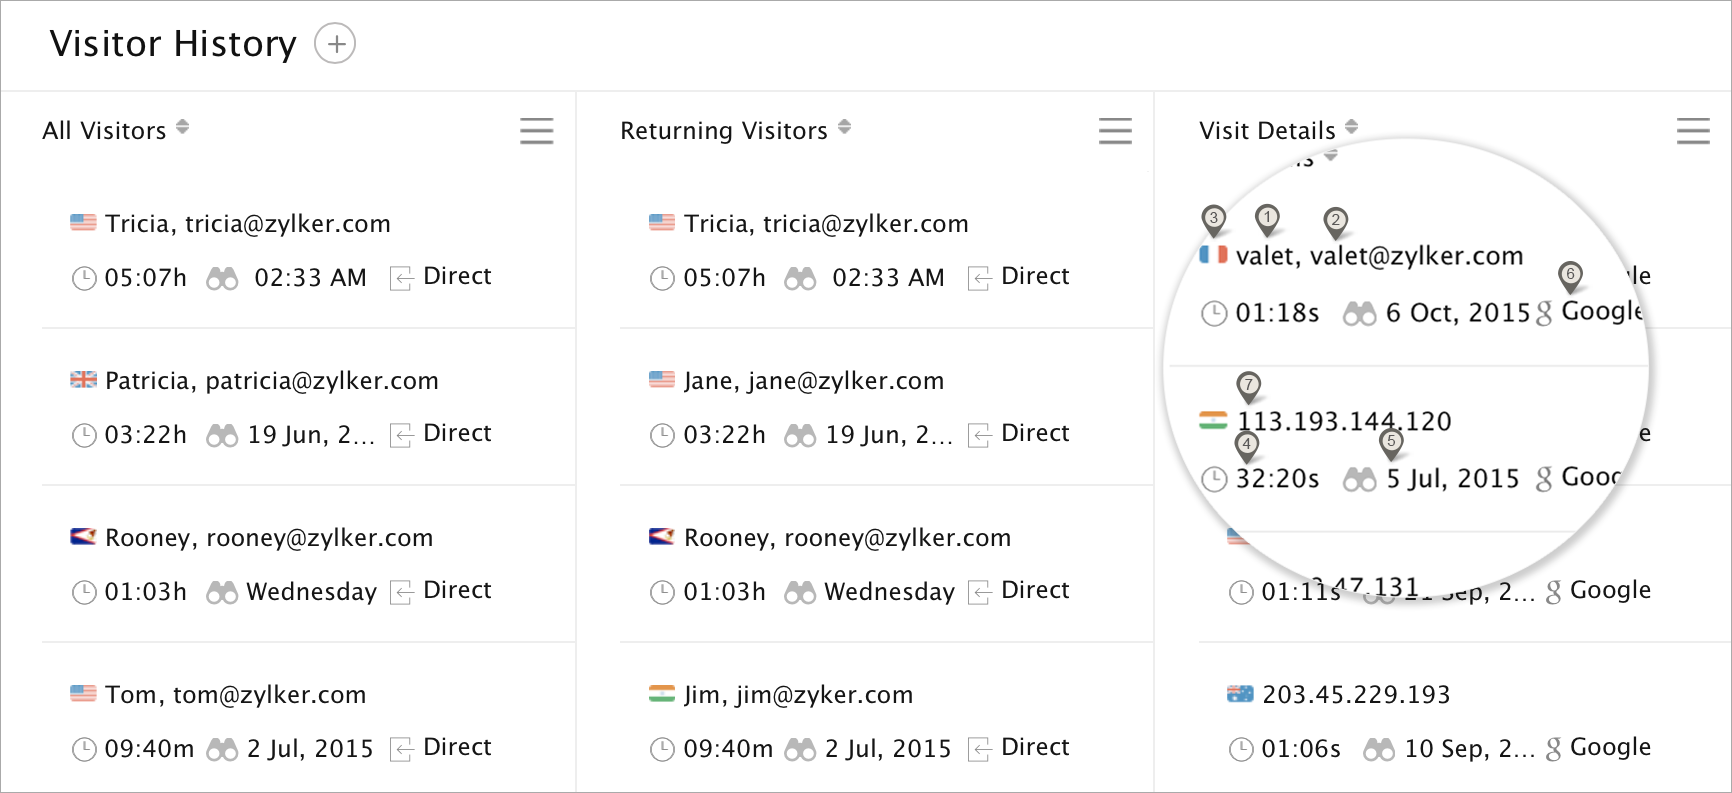This screenshot has width=1732, height=793.
Task: Click Tom's Direct referrer label
Action: 457,747
